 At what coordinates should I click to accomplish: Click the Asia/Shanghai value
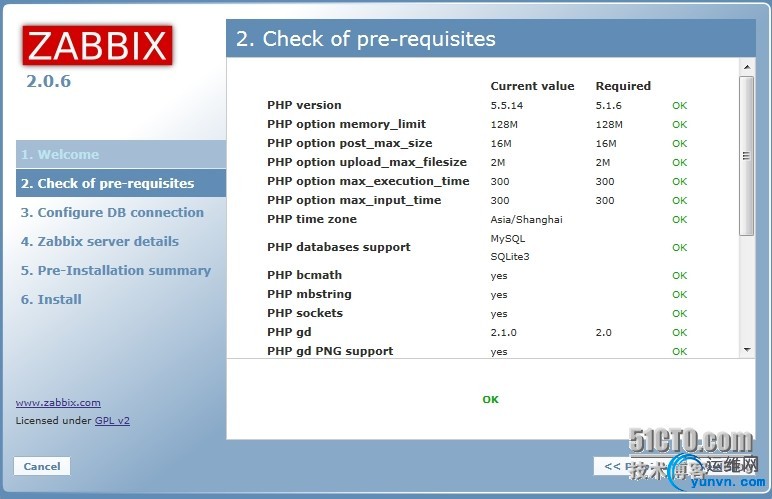coord(526,219)
